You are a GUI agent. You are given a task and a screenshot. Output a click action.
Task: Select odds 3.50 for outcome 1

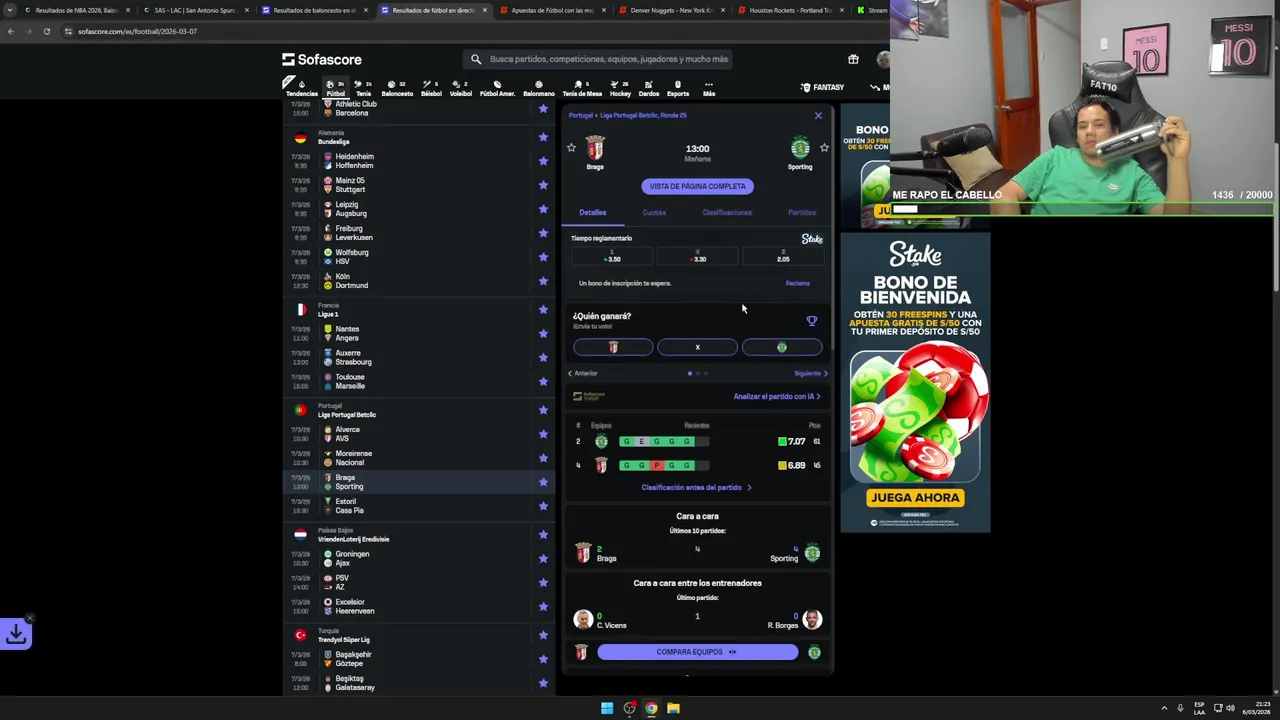click(612, 256)
